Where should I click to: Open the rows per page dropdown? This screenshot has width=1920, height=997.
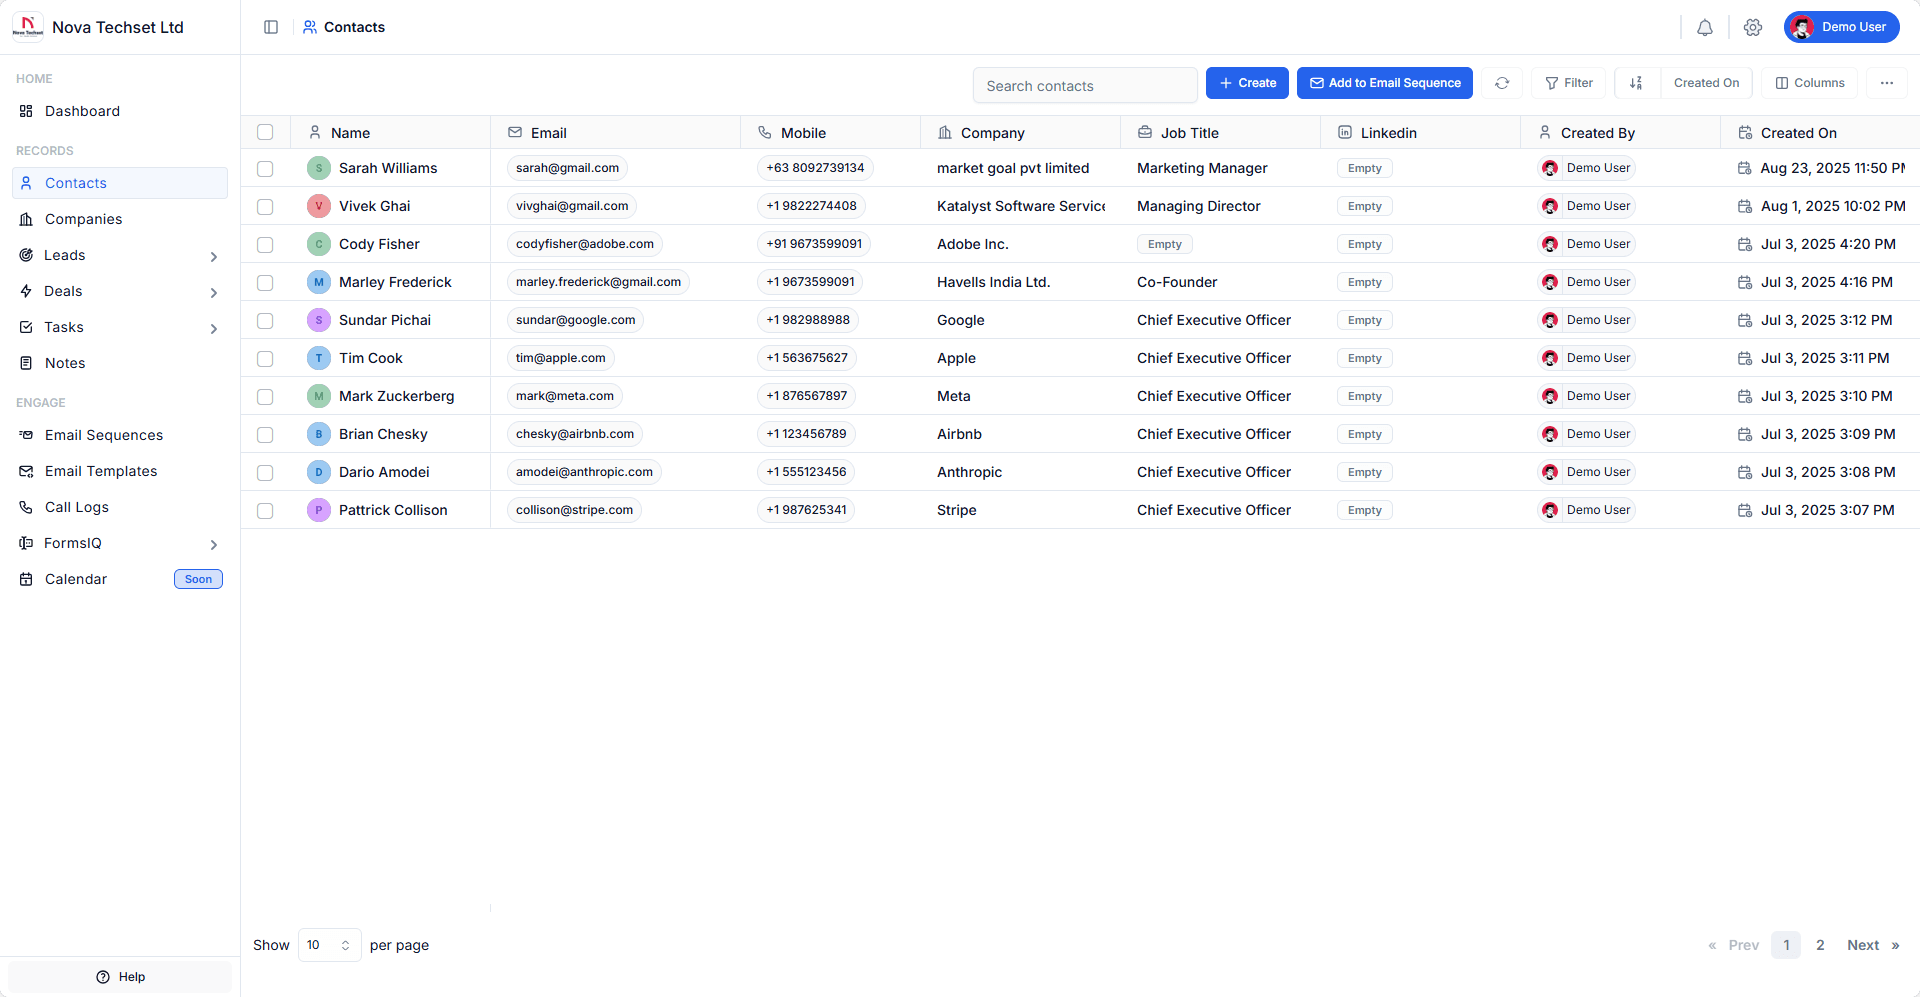tap(329, 945)
